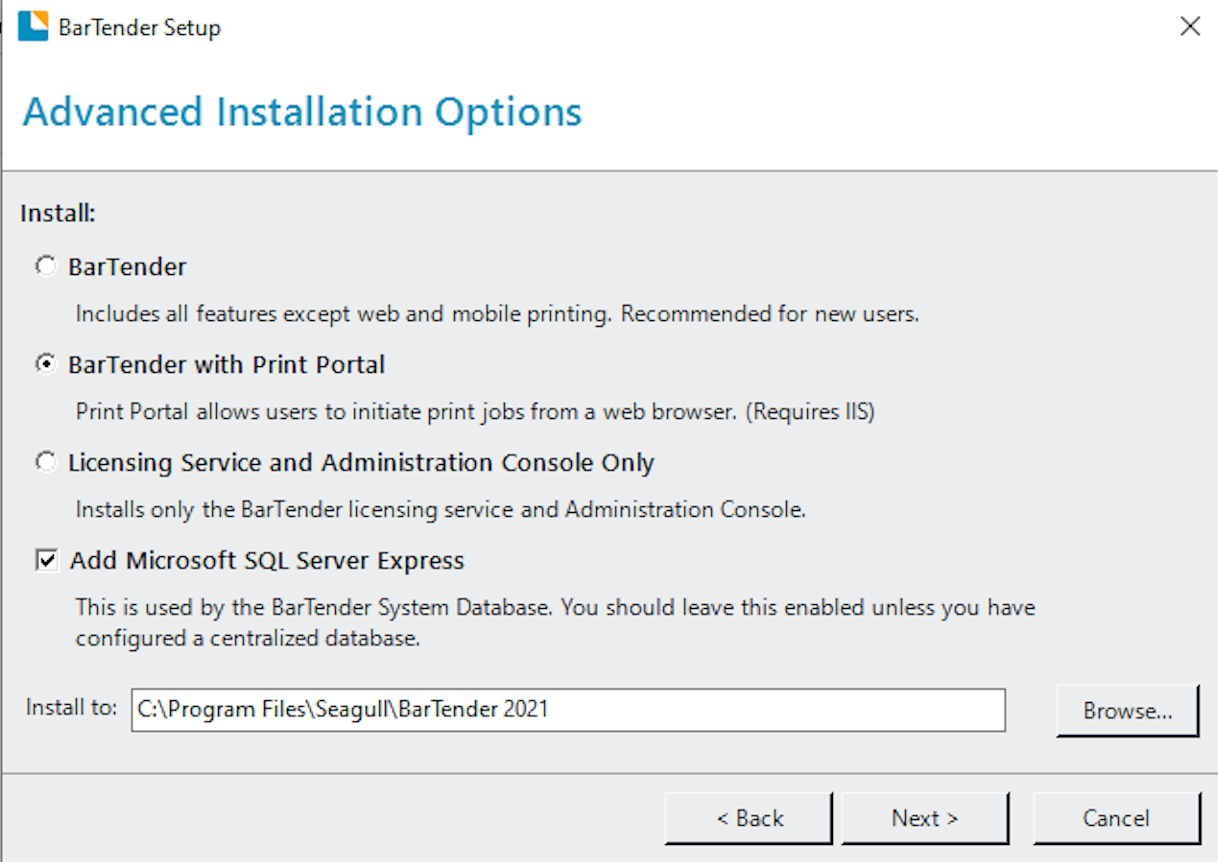Open the Browse... folder picker

click(x=1127, y=711)
